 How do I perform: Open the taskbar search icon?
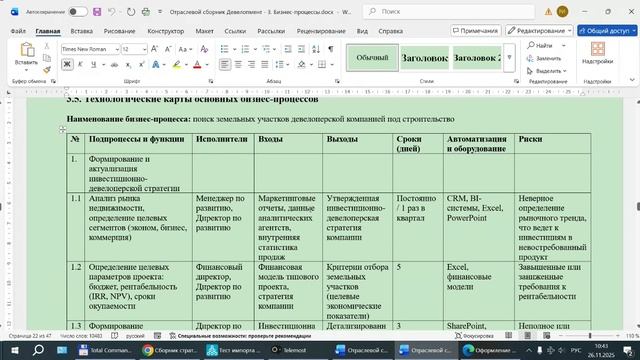(x=38, y=350)
